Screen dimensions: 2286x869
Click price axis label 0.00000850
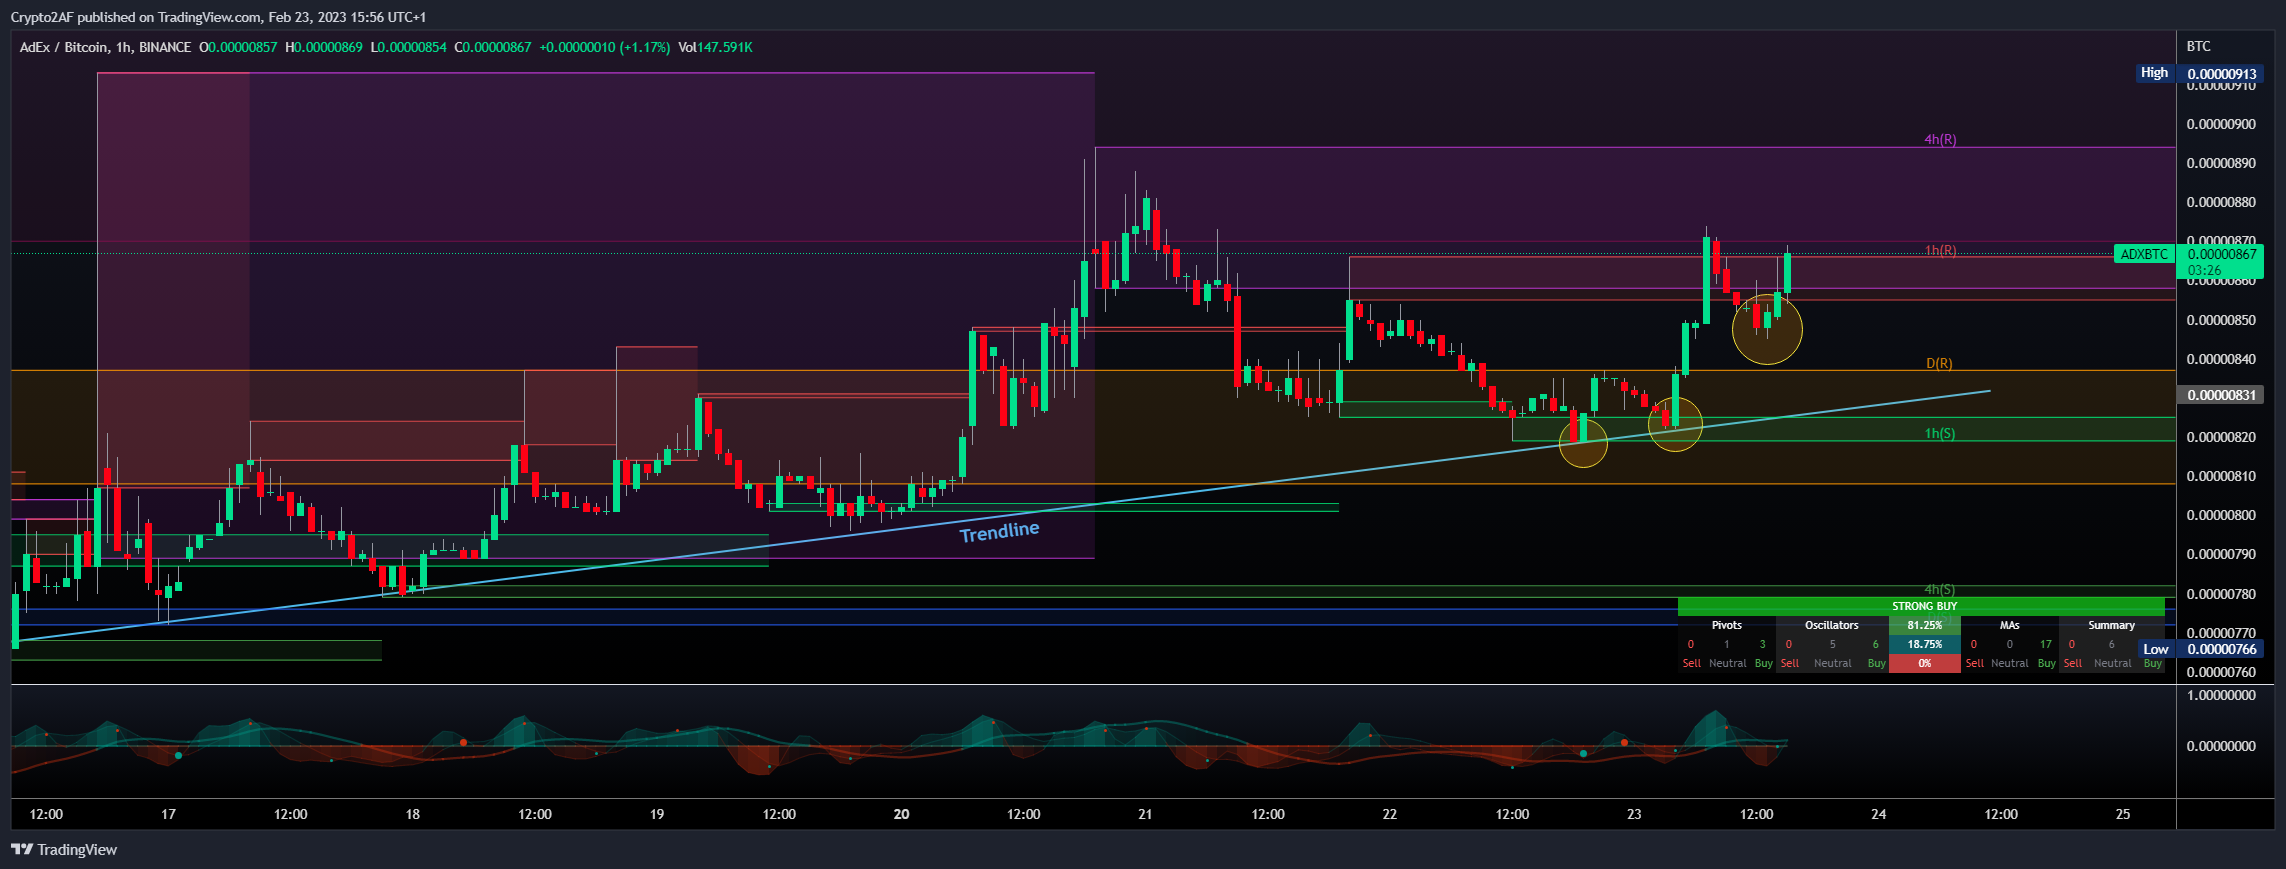tap(2219, 320)
